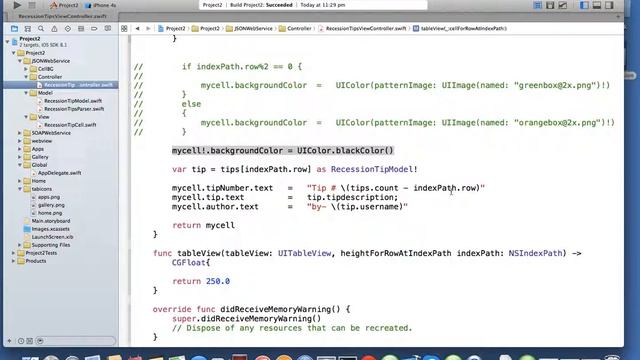Screen dimensions: 640x360
Task: Click the 'return 250.0' line
Action: click(x=201, y=281)
